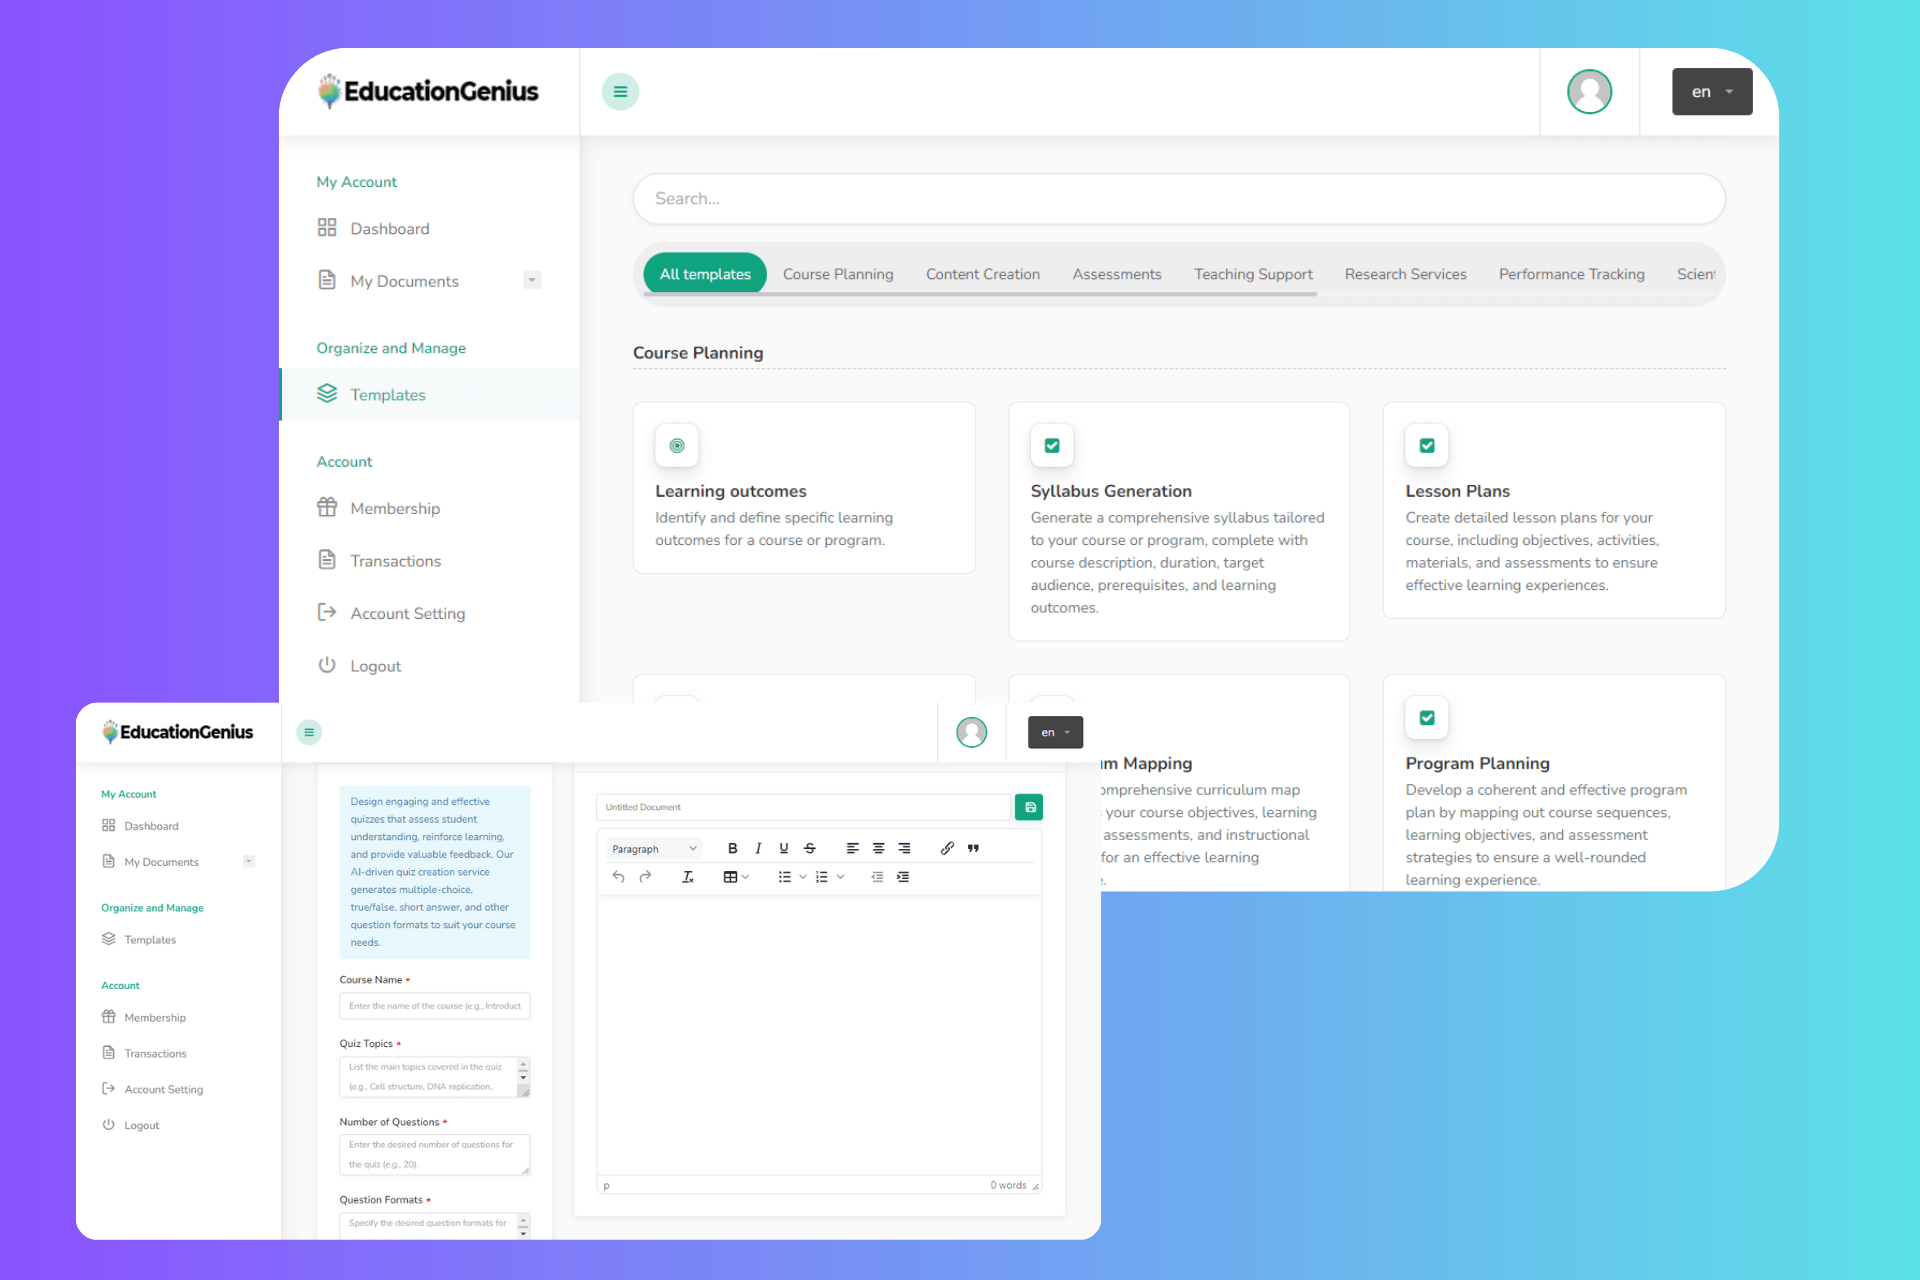Click the template Search field
1920x1280 pixels.
coord(1179,199)
